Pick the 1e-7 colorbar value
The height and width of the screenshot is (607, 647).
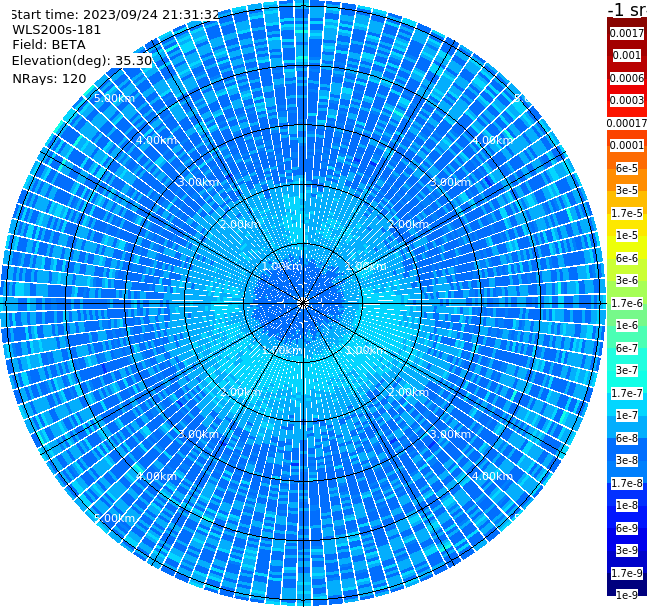627,415
